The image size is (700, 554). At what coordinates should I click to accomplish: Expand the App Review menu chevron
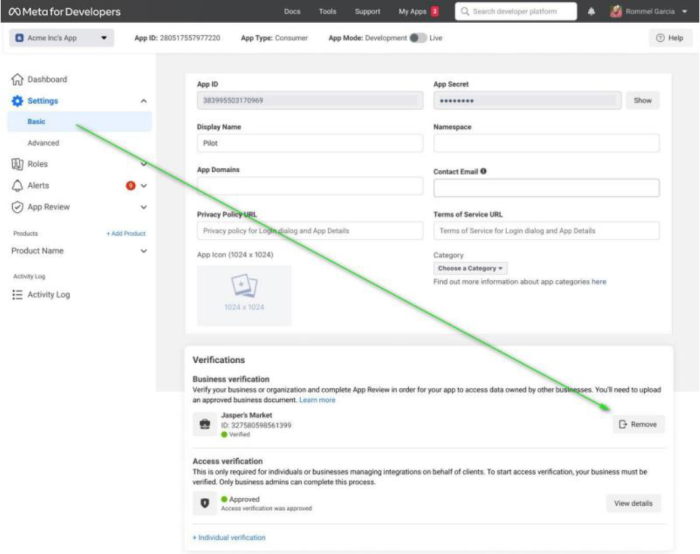(x=143, y=207)
